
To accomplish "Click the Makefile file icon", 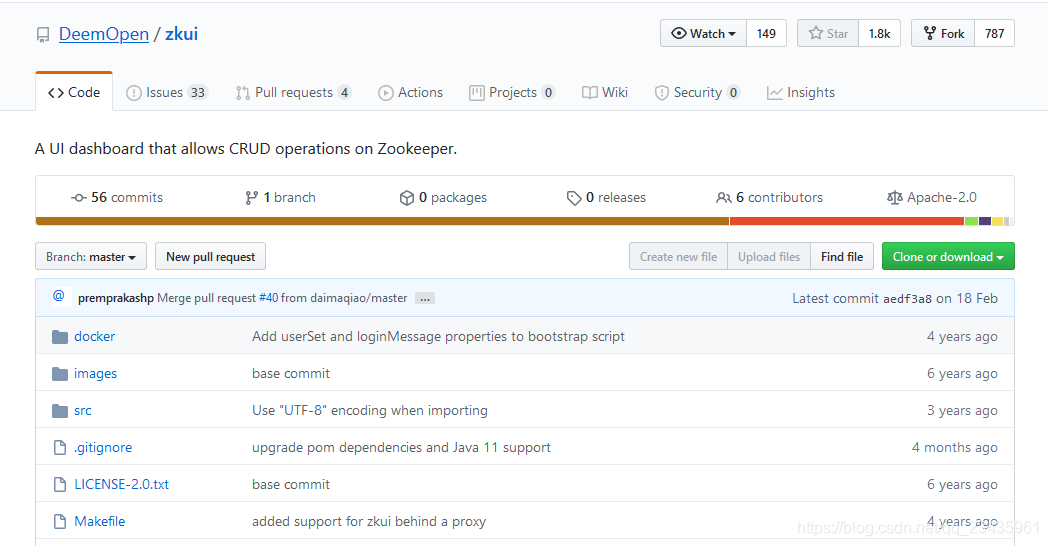I will [60, 521].
